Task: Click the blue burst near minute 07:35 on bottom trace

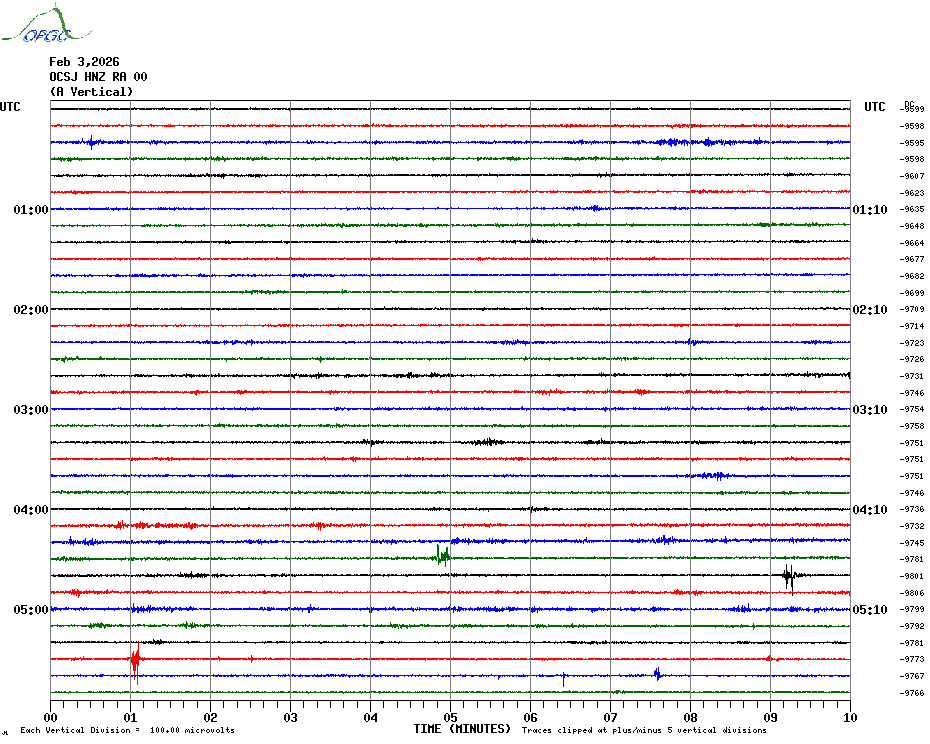Action: click(658, 674)
